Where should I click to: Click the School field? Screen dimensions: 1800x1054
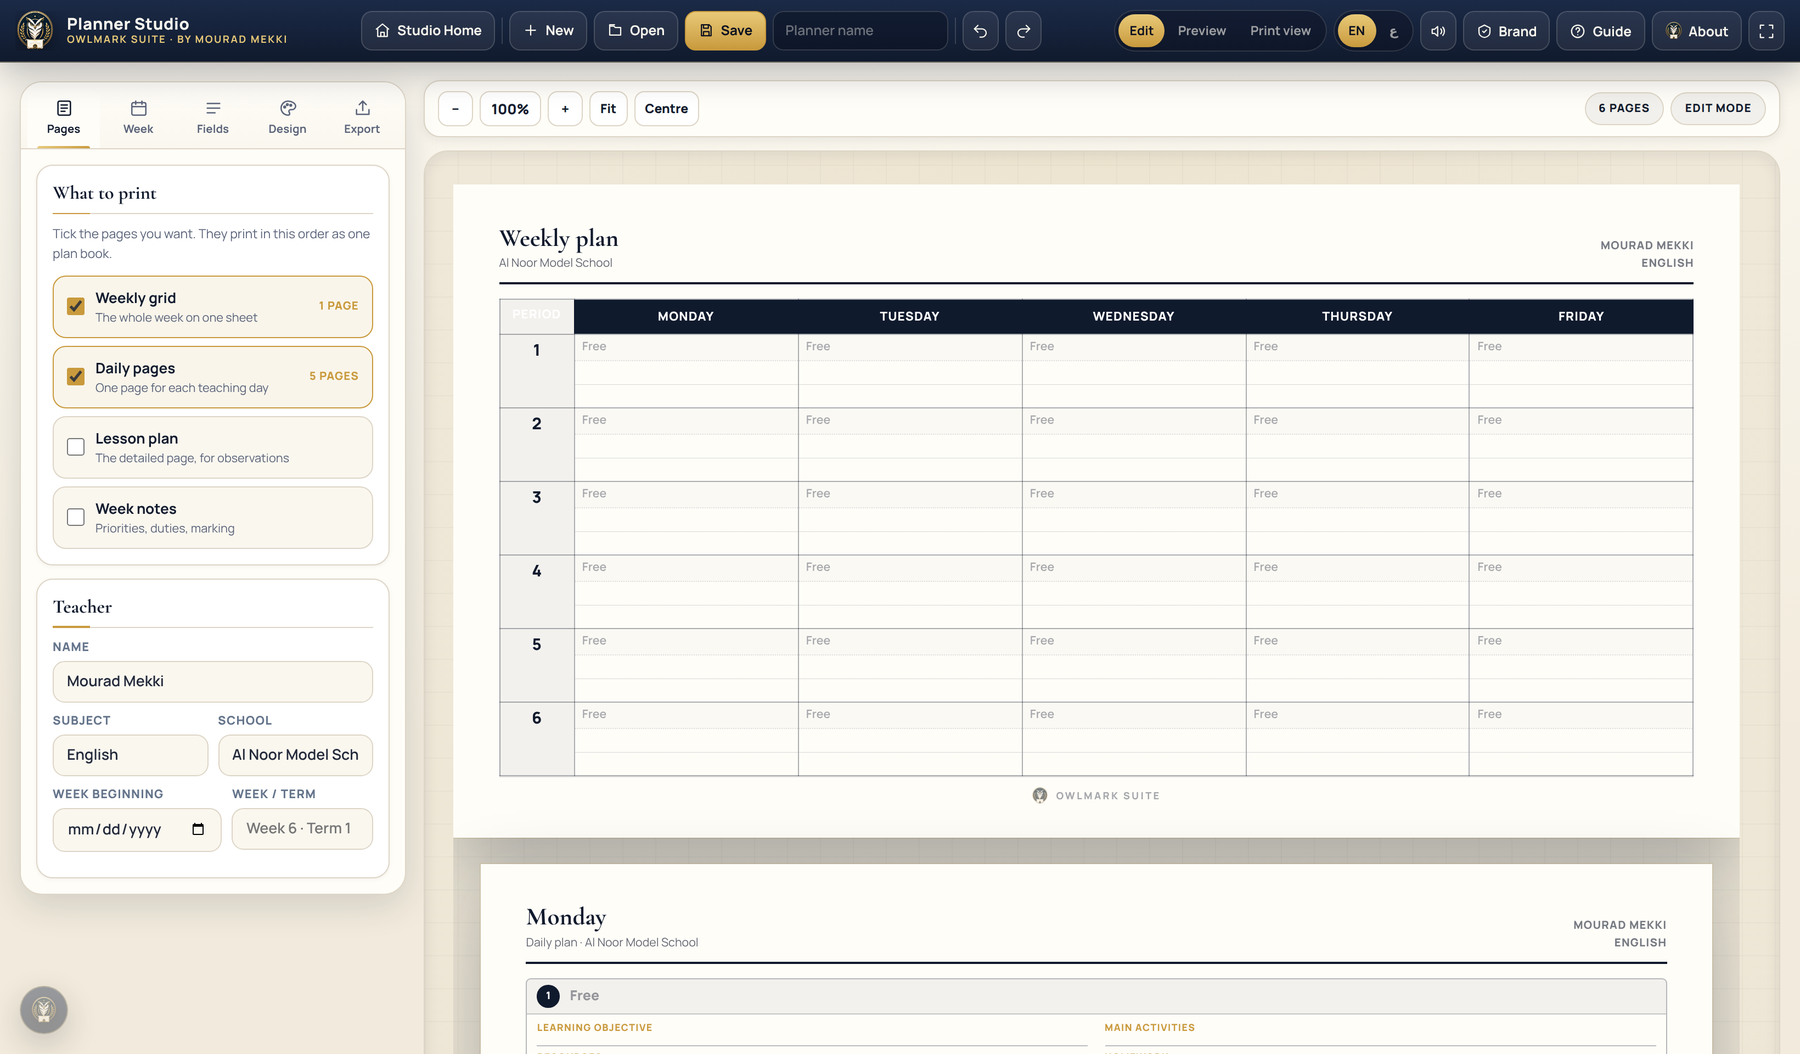pos(295,755)
